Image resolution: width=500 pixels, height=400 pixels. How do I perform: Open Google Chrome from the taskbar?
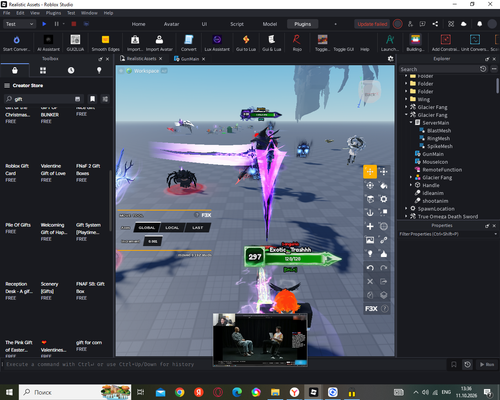click(180, 392)
